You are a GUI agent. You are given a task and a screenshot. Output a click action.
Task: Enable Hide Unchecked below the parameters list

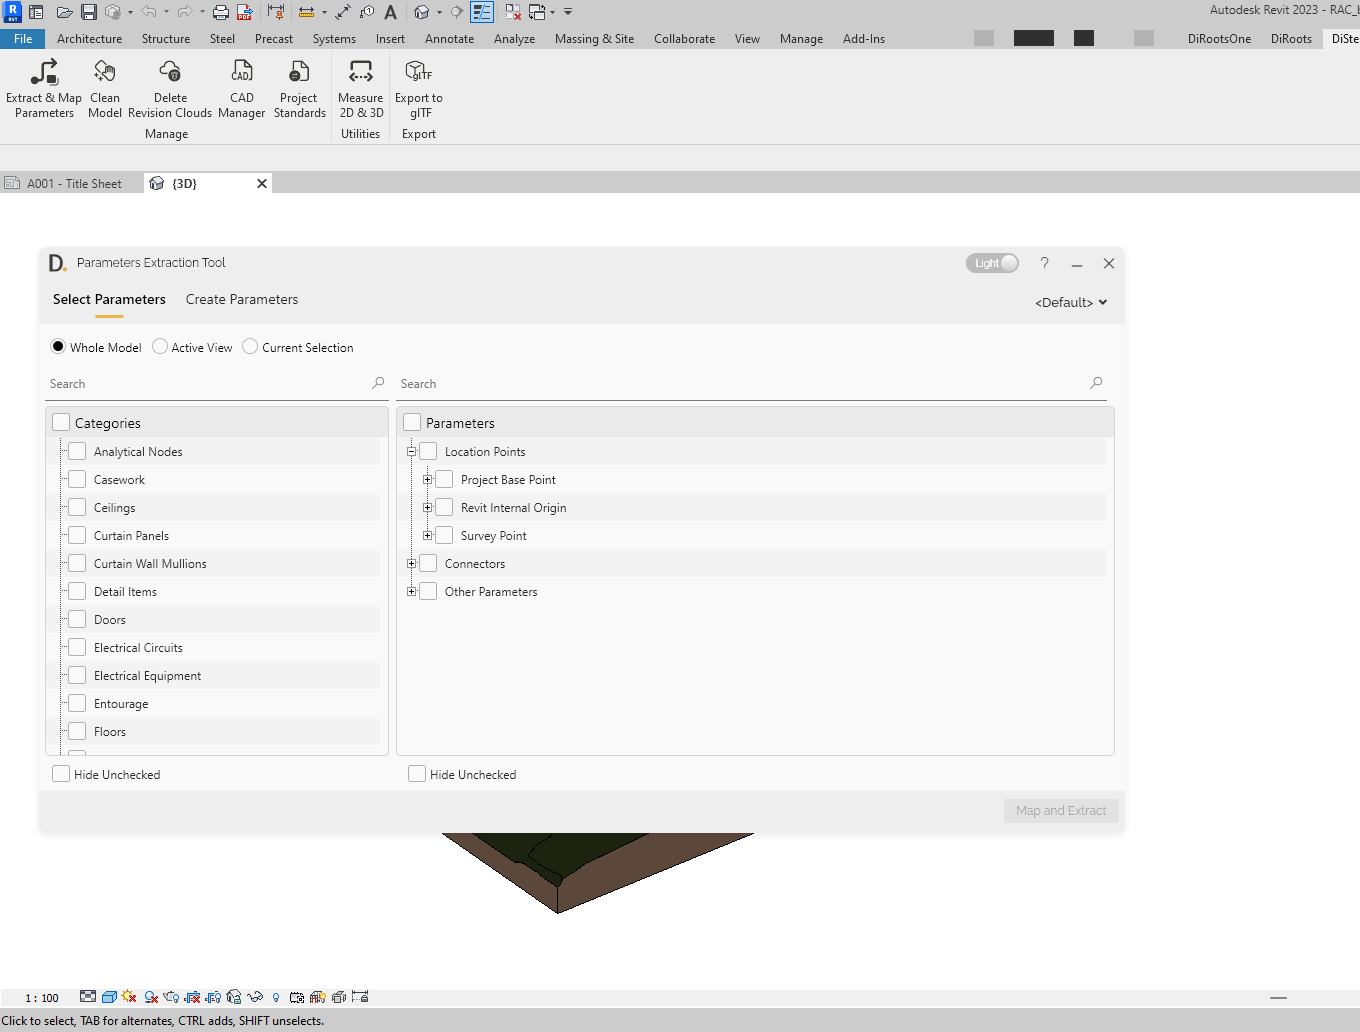417,773
